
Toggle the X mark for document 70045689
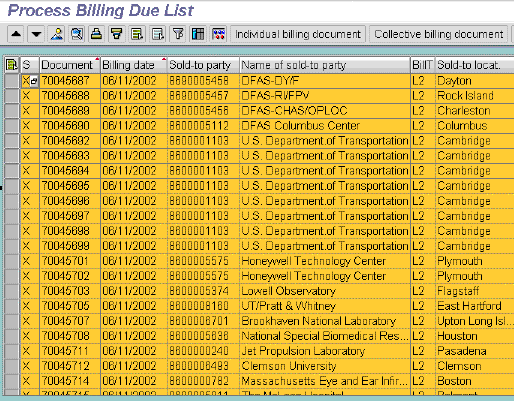[x=26, y=111]
